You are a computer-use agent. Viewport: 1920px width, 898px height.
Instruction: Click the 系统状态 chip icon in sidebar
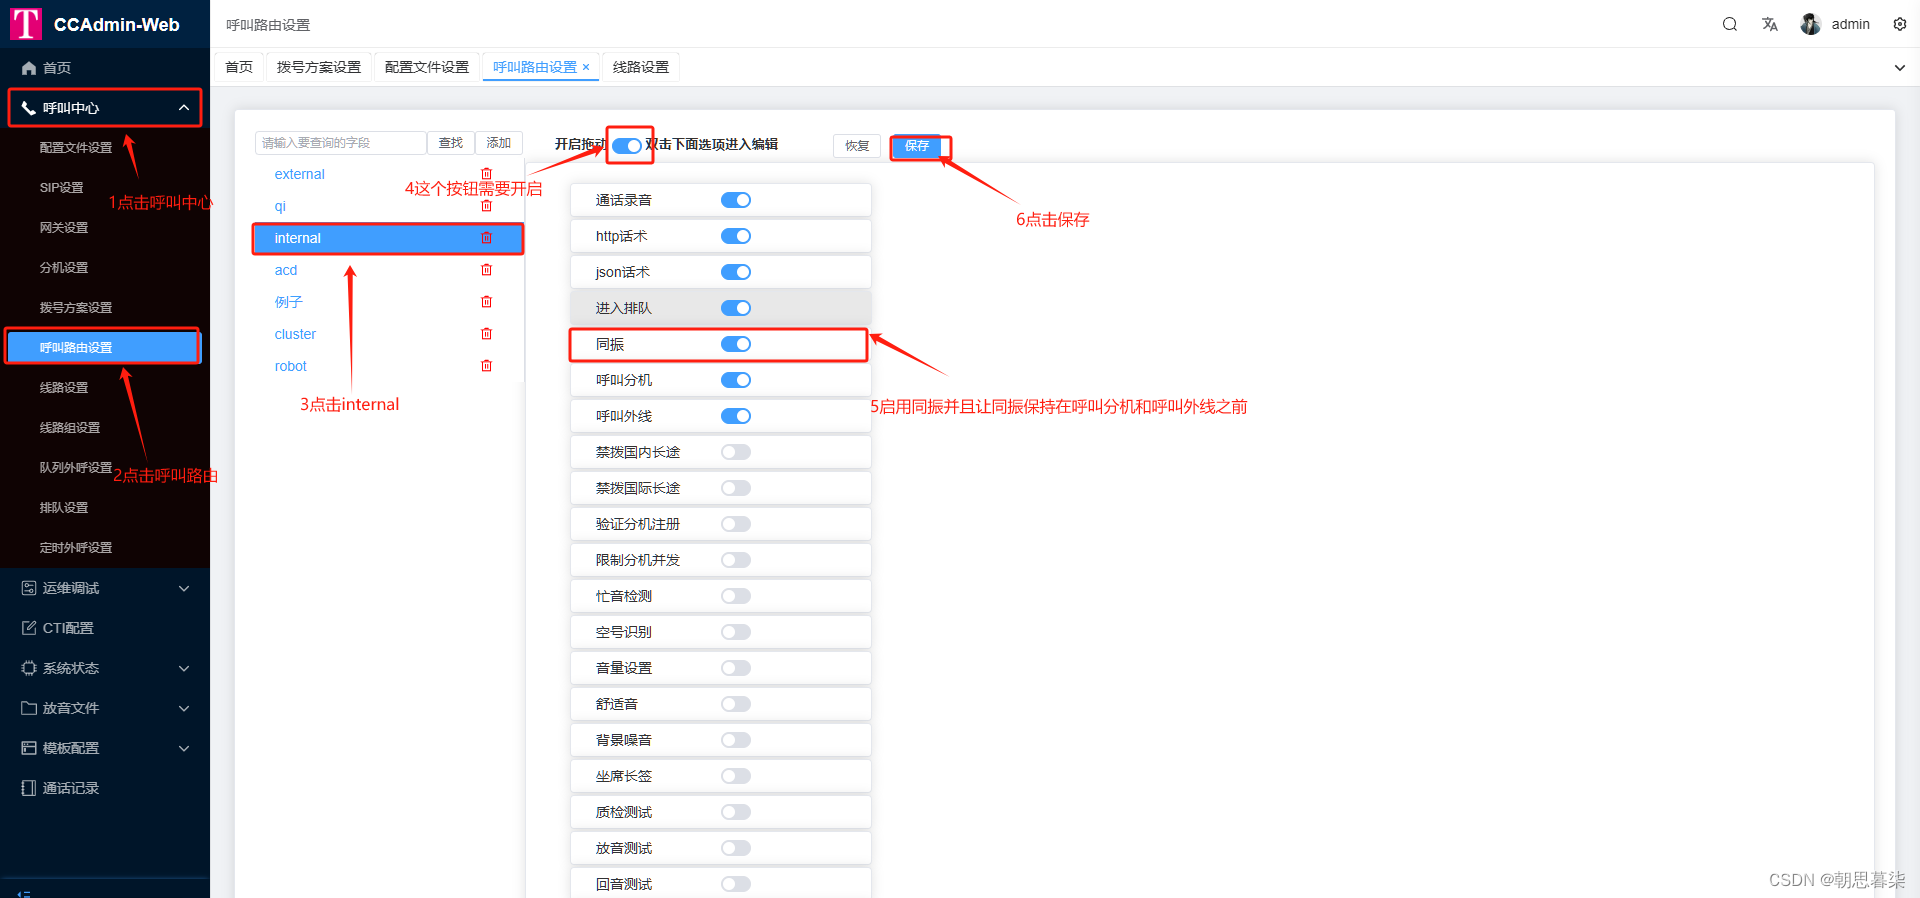(x=29, y=668)
